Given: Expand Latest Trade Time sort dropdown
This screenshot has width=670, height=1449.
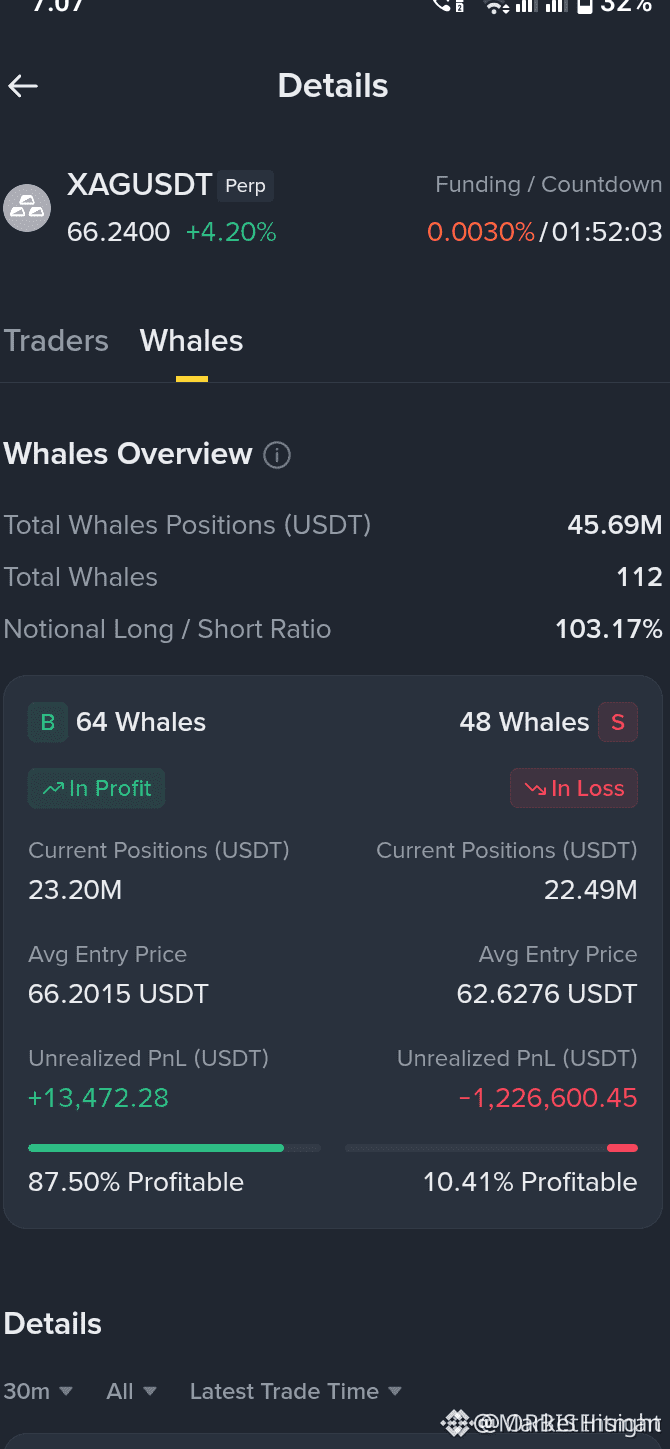Looking at the screenshot, I should [x=296, y=1391].
